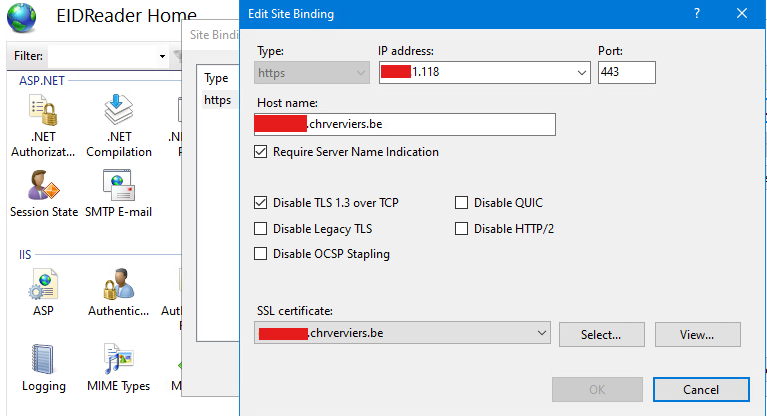Screen dimensions: 767x416
Task: Open .NET Authorization Rules feature icon
Action: point(43,111)
